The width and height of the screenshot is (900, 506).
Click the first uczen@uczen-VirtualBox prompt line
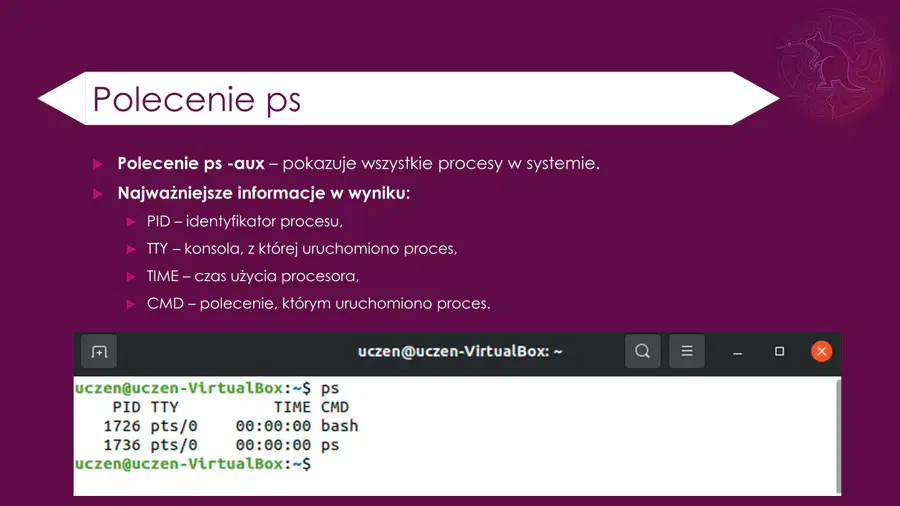click(x=207, y=388)
